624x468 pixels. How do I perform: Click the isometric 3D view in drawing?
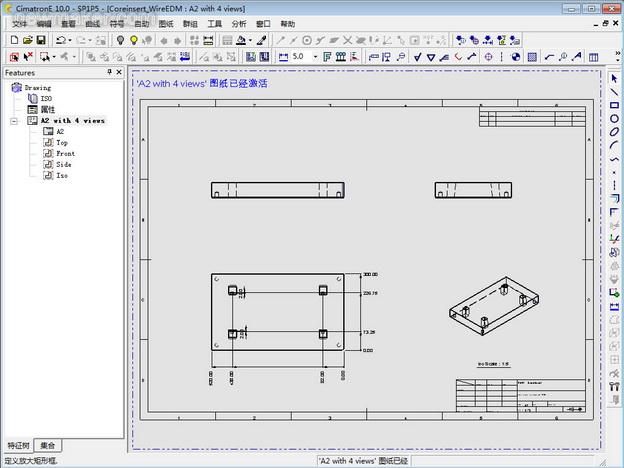tap(494, 306)
